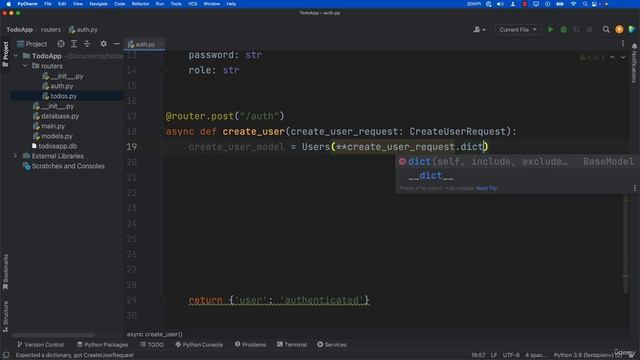Click Next Tip link in completion popup
640x360 pixels.
487,188
